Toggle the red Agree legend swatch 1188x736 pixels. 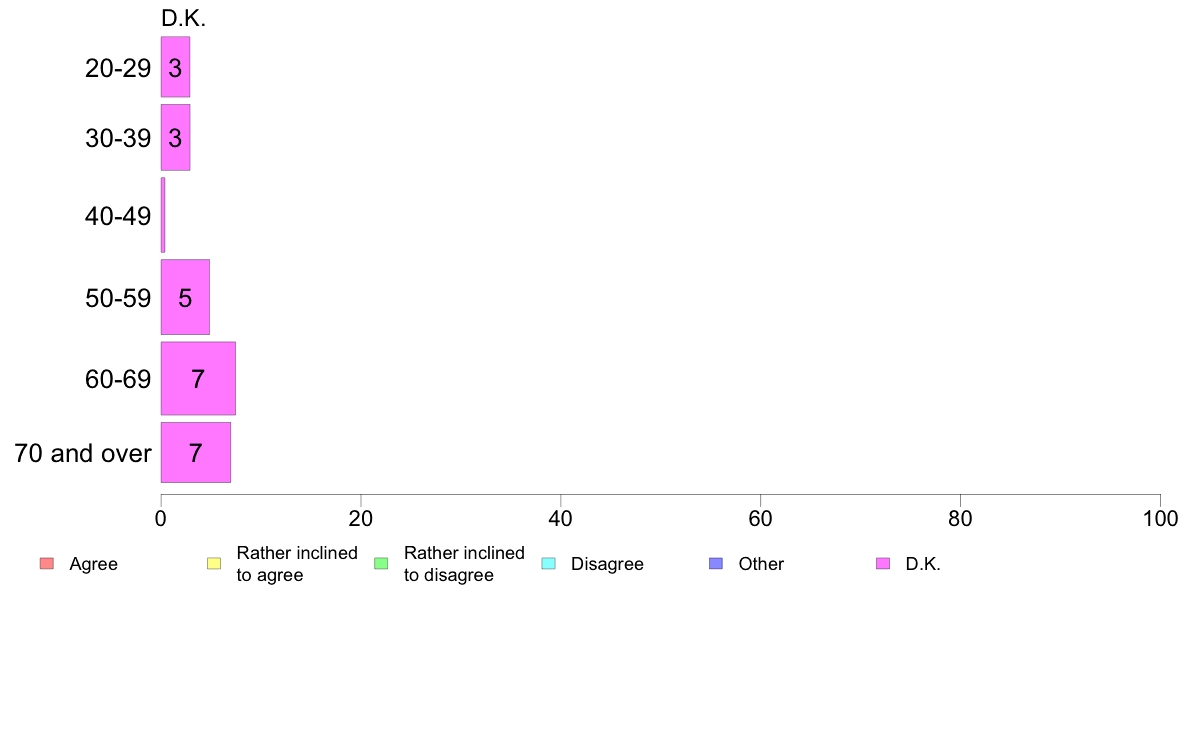[x=47, y=563]
